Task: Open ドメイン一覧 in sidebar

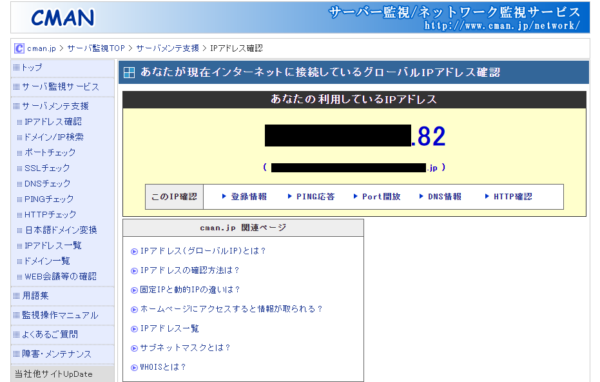Action: pos(47,261)
